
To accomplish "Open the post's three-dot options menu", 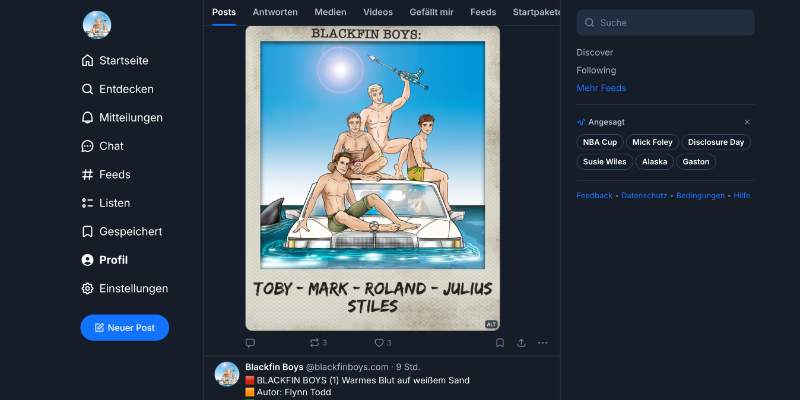I will pyautogui.click(x=543, y=343).
